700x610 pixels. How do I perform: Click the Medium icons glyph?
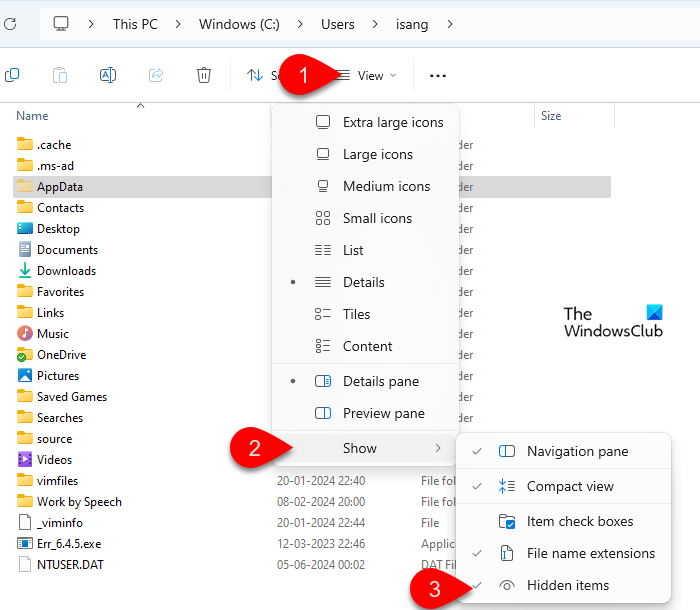pyautogui.click(x=323, y=186)
